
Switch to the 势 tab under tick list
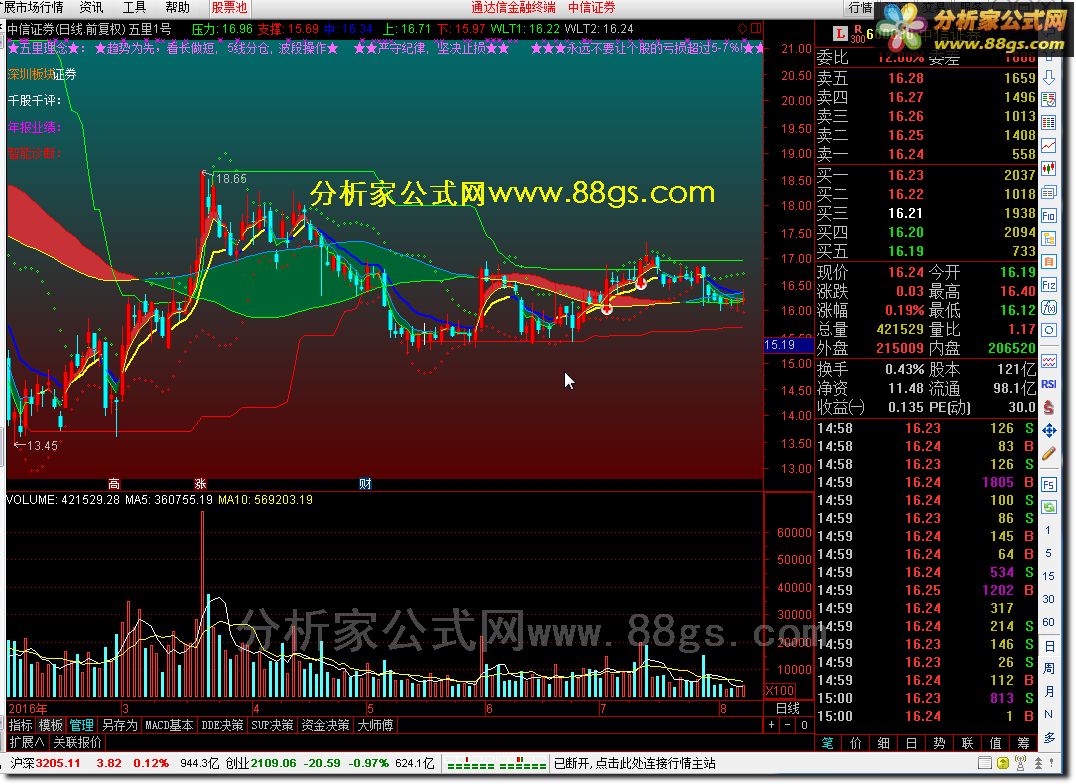[939, 743]
